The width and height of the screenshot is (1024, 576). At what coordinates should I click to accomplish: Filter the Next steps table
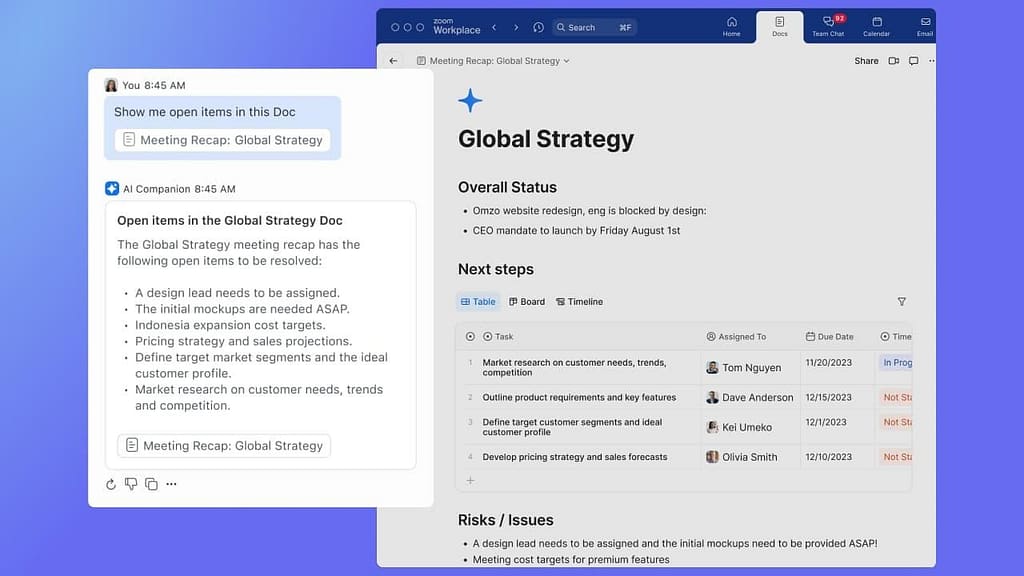[901, 302]
